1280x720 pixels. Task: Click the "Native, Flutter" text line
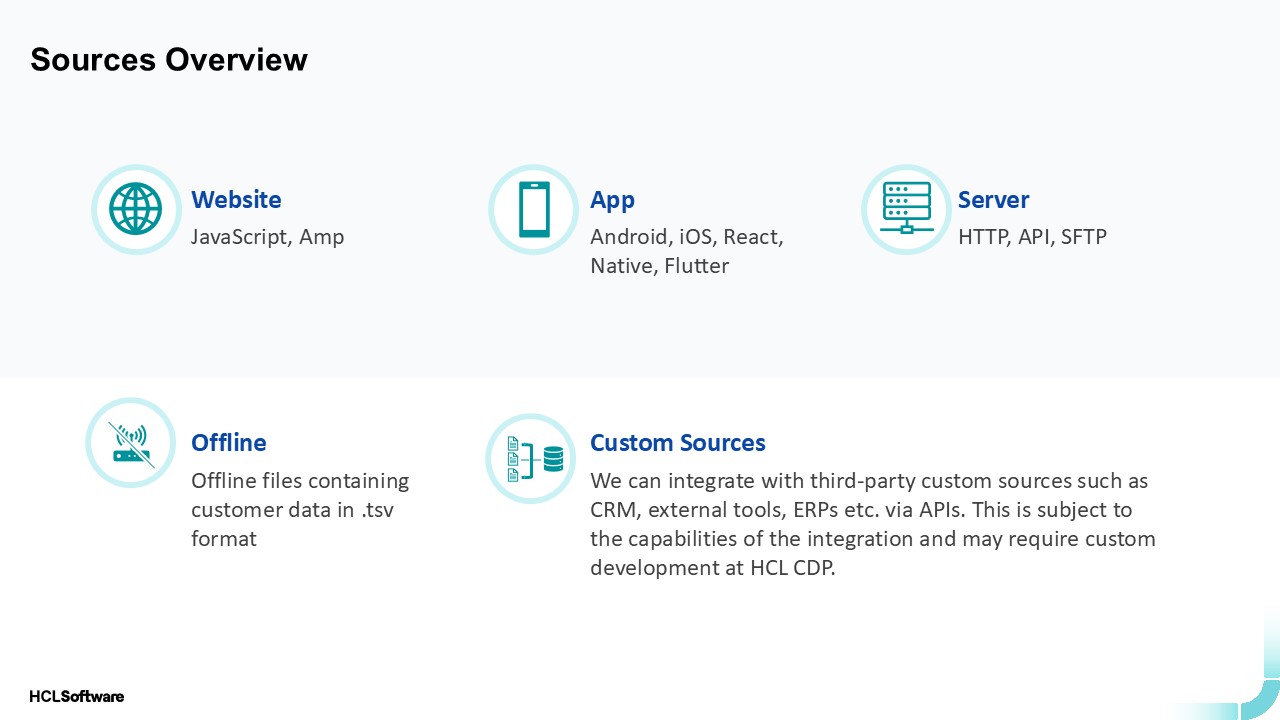click(659, 266)
